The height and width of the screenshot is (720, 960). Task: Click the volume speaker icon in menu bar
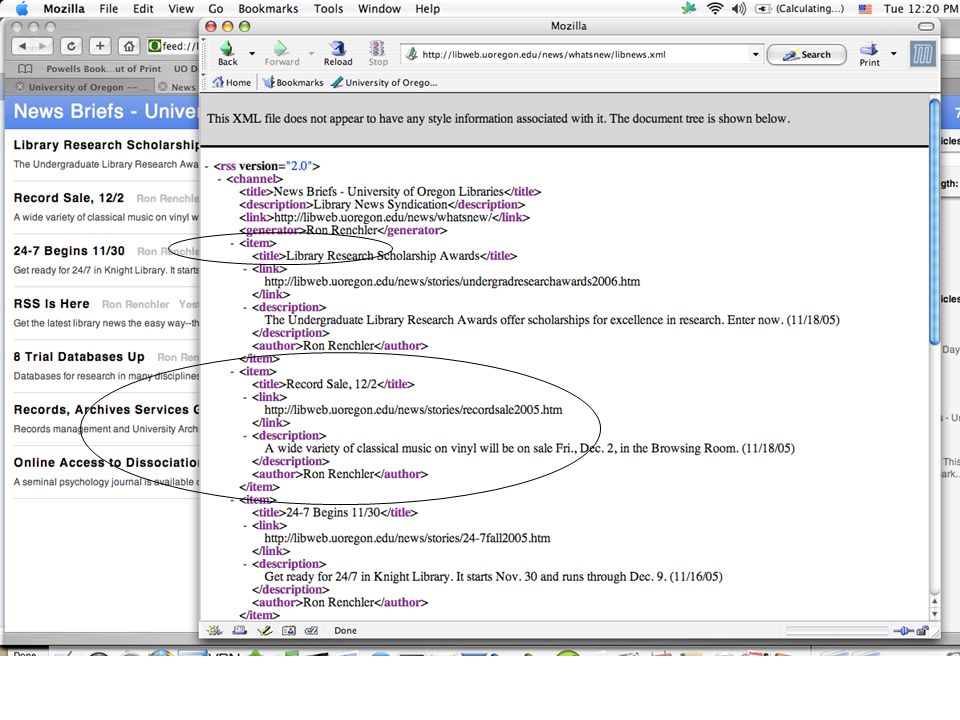(x=739, y=9)
